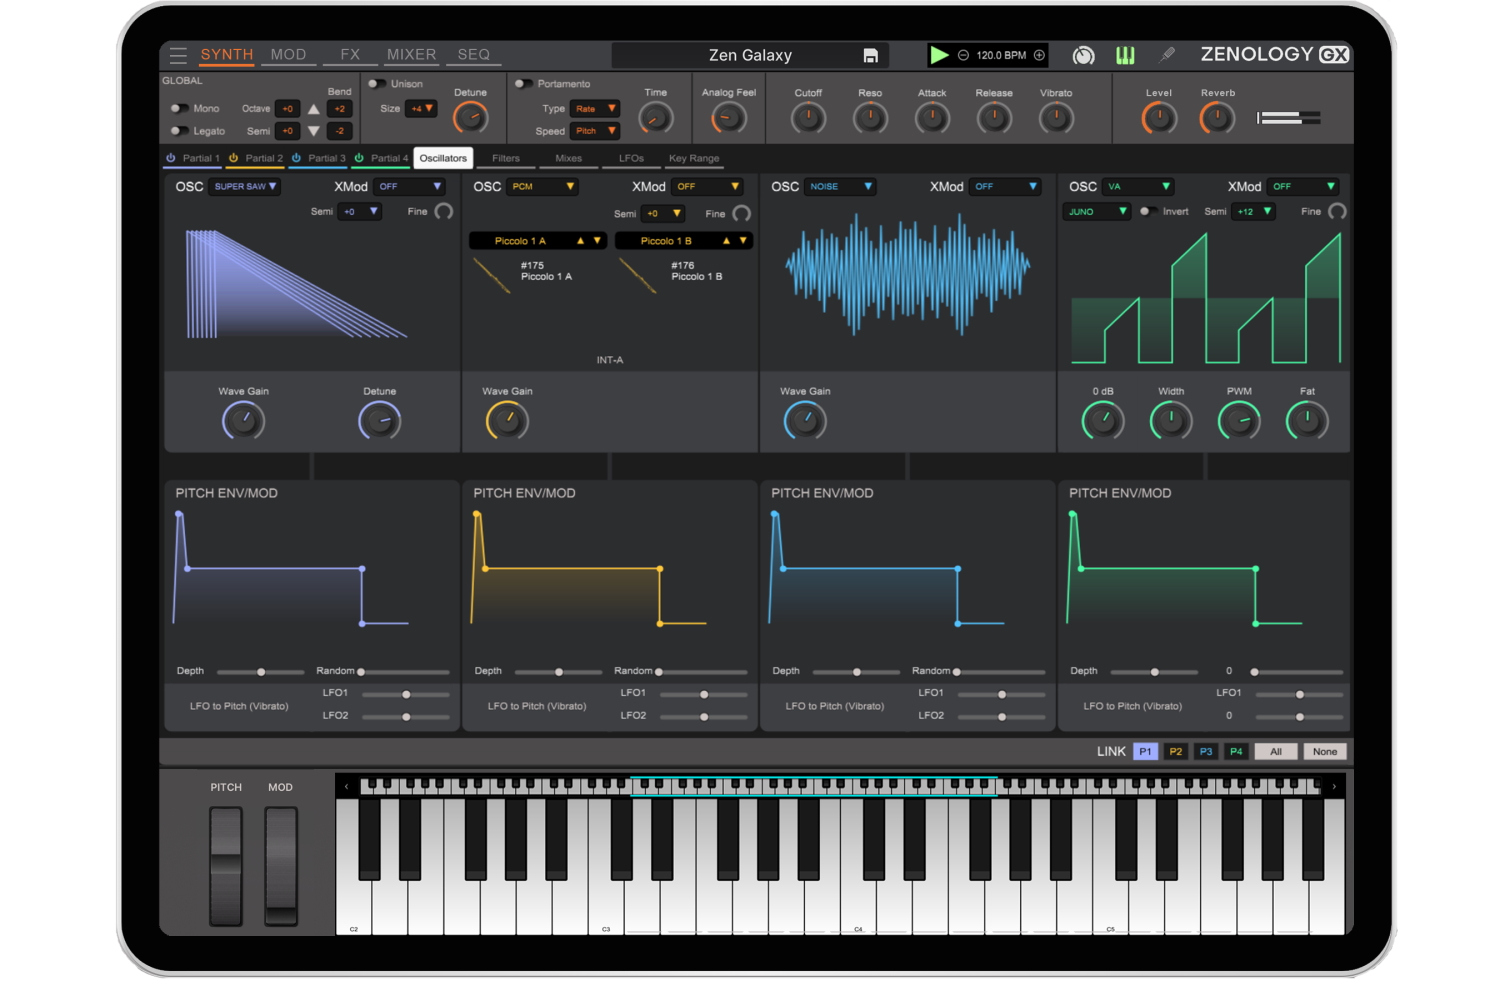Enable the Portamento switch
Image resolution: width=1500 pixels, height=981 pixels.
pos(522,84)
